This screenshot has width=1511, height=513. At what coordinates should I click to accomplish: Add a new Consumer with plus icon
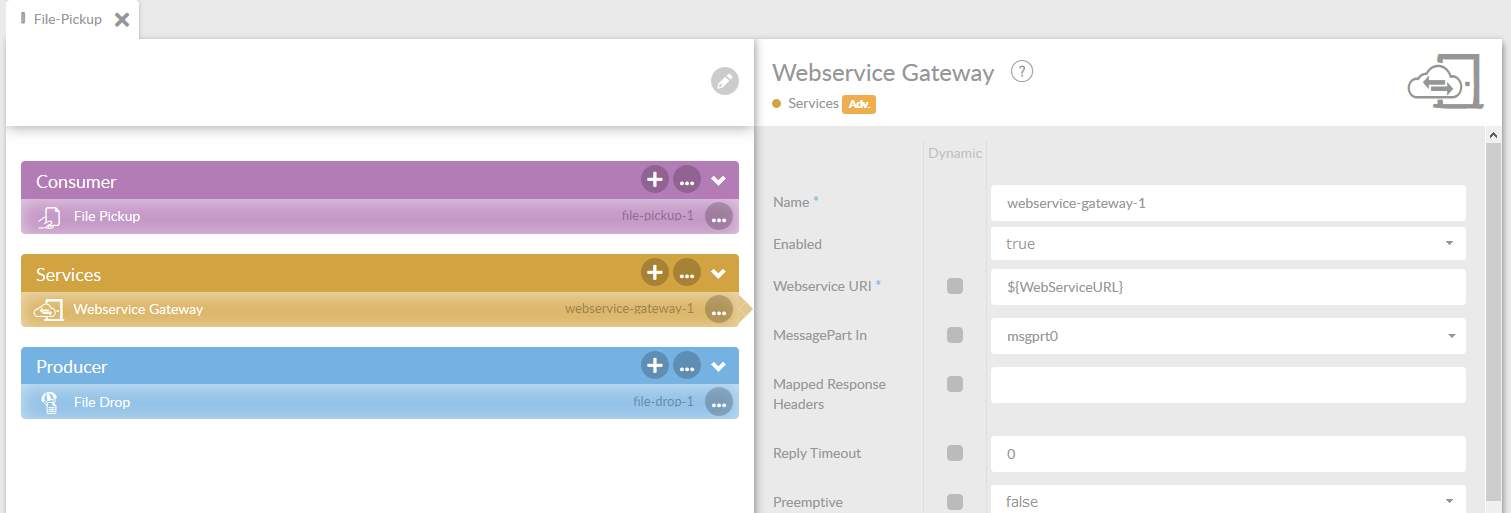click(x=654, y=180)
